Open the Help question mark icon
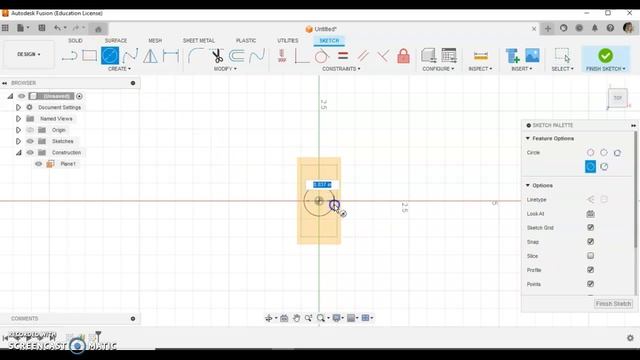 [610, 28]
